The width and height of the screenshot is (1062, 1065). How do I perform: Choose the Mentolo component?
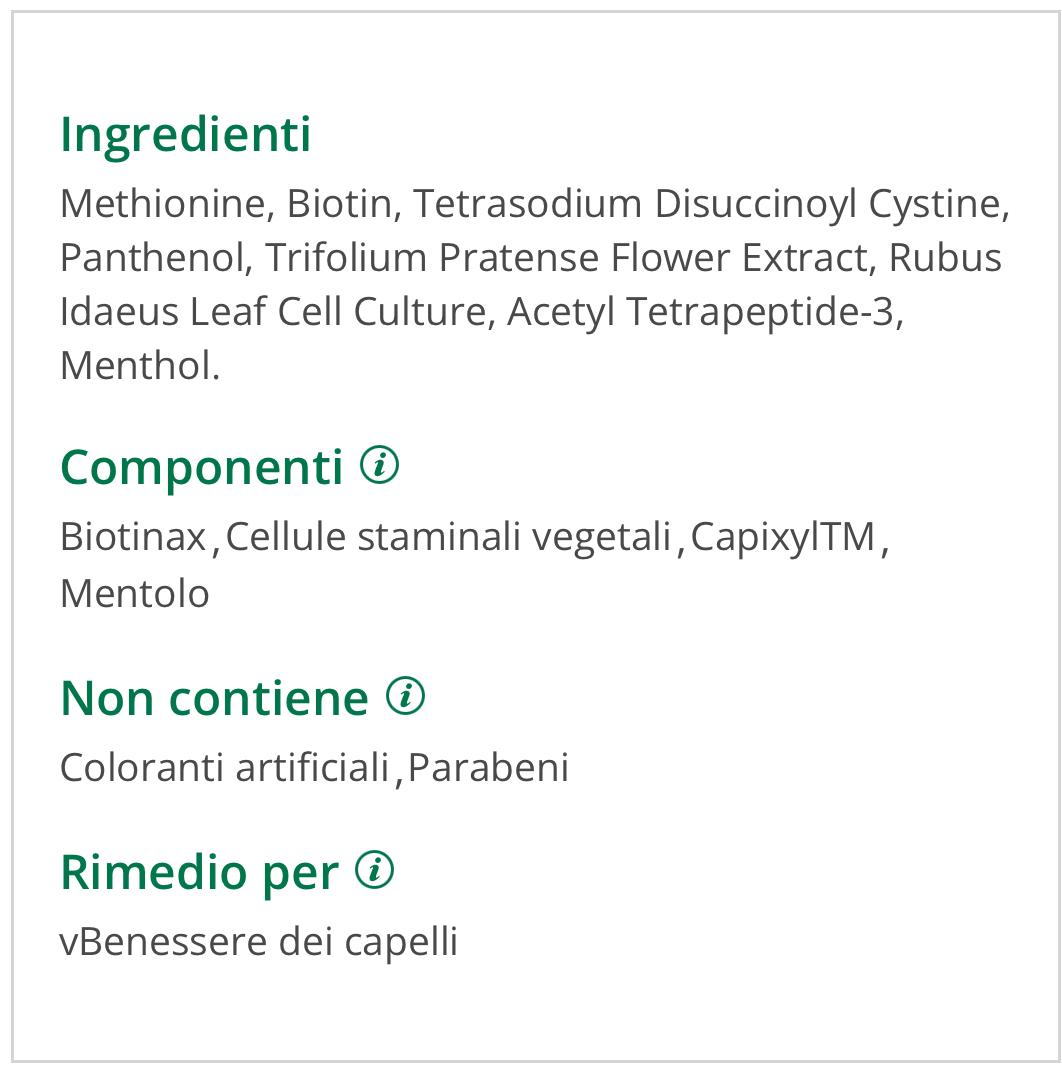pyautogui.click(x=135, y=594)
